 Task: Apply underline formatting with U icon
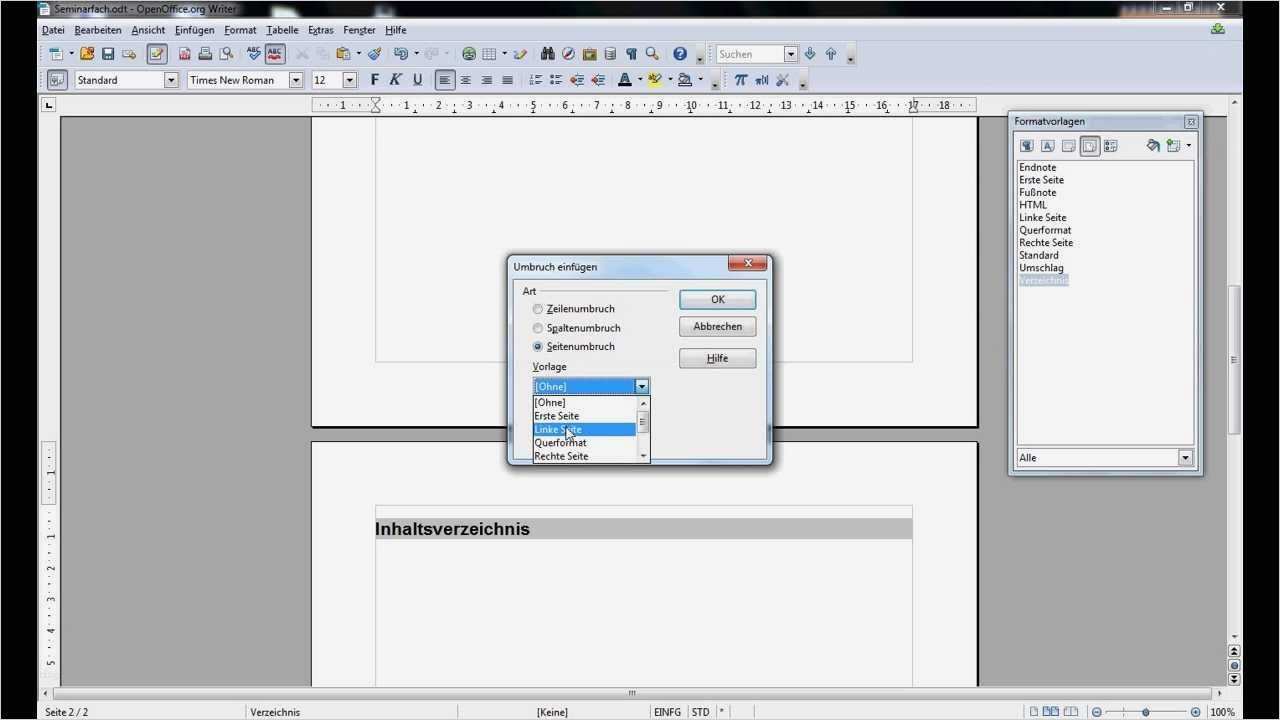pyautogui.click(x=417, y=80)
